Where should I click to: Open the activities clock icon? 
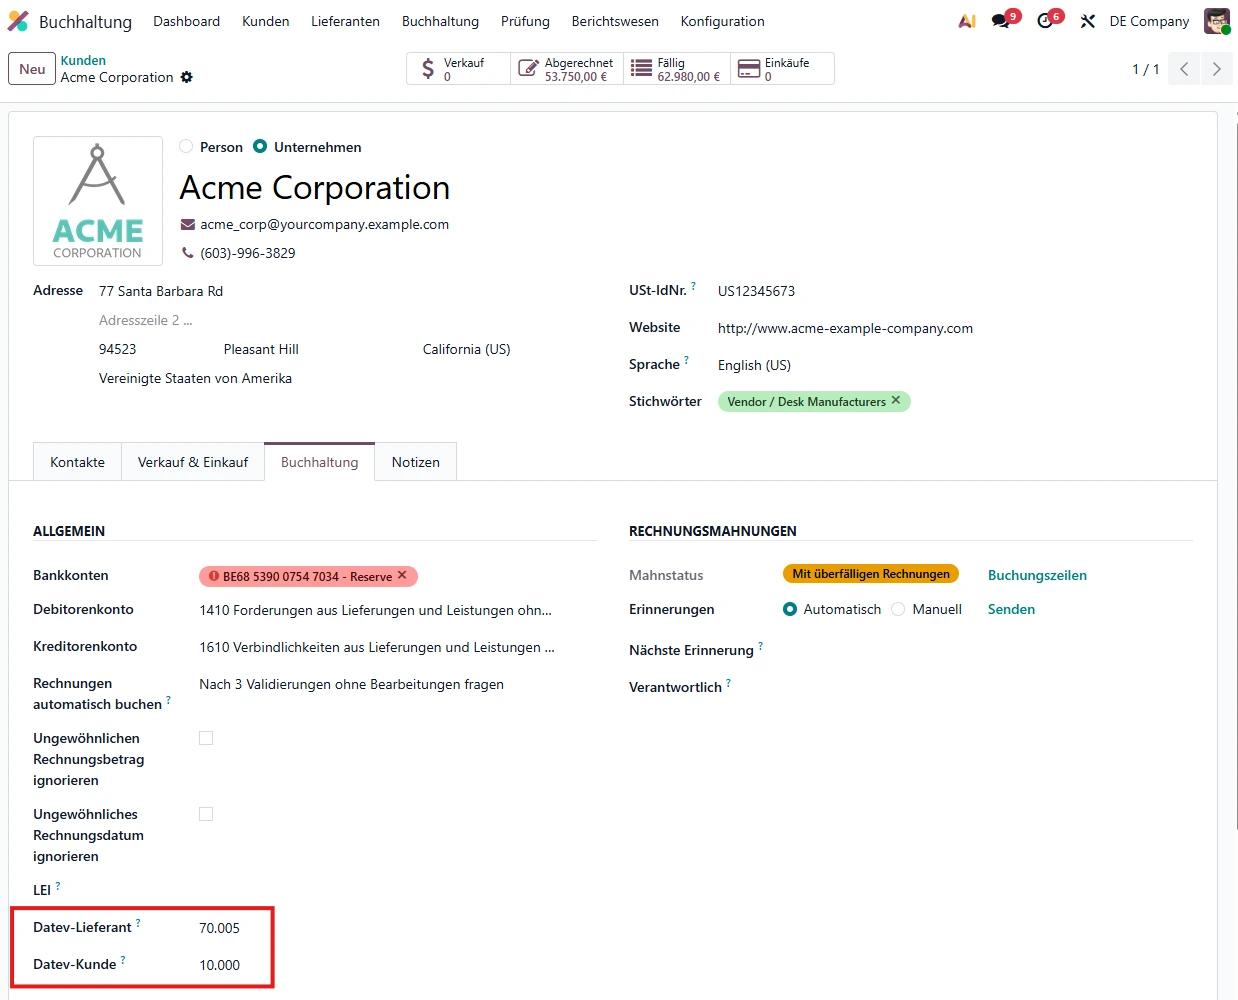[x=1046, y=21]
